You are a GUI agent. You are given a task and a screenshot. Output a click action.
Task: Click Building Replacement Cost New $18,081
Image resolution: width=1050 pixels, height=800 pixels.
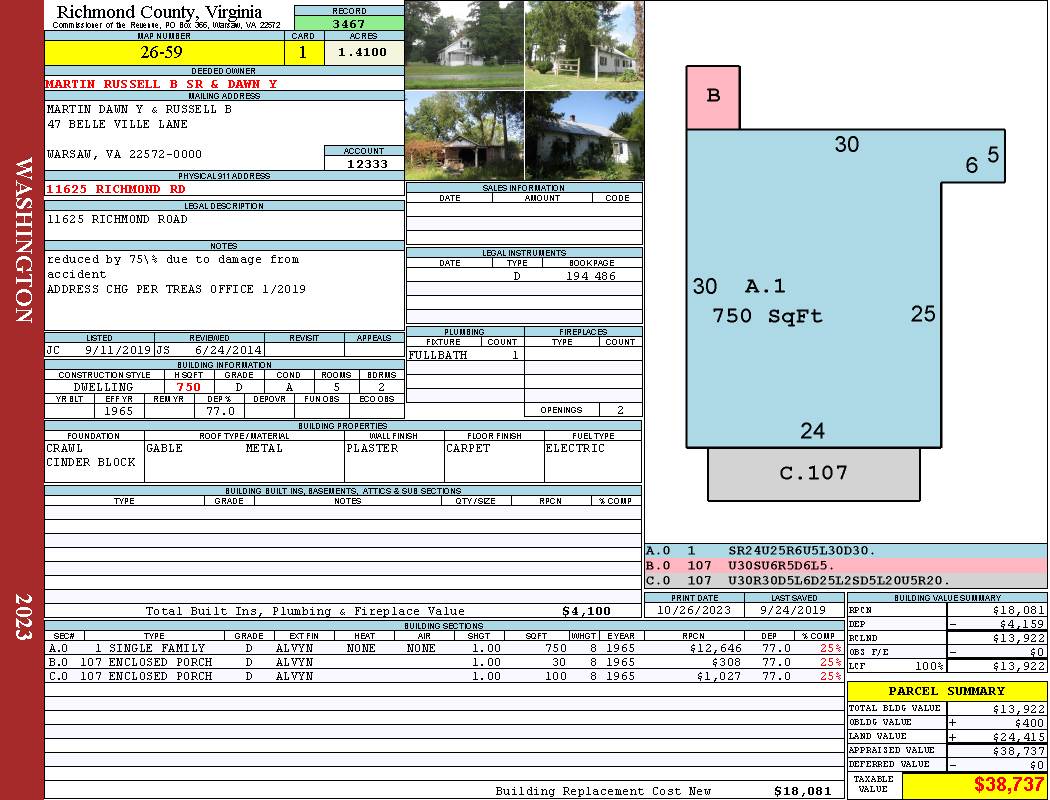pyautogui.click(x=802, y=791)
